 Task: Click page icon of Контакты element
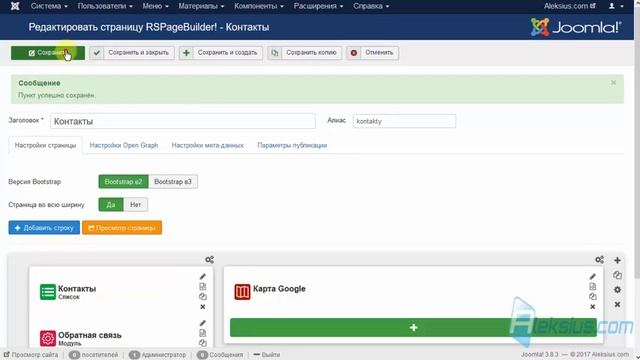pyautogui.click(x=202, y=287)
